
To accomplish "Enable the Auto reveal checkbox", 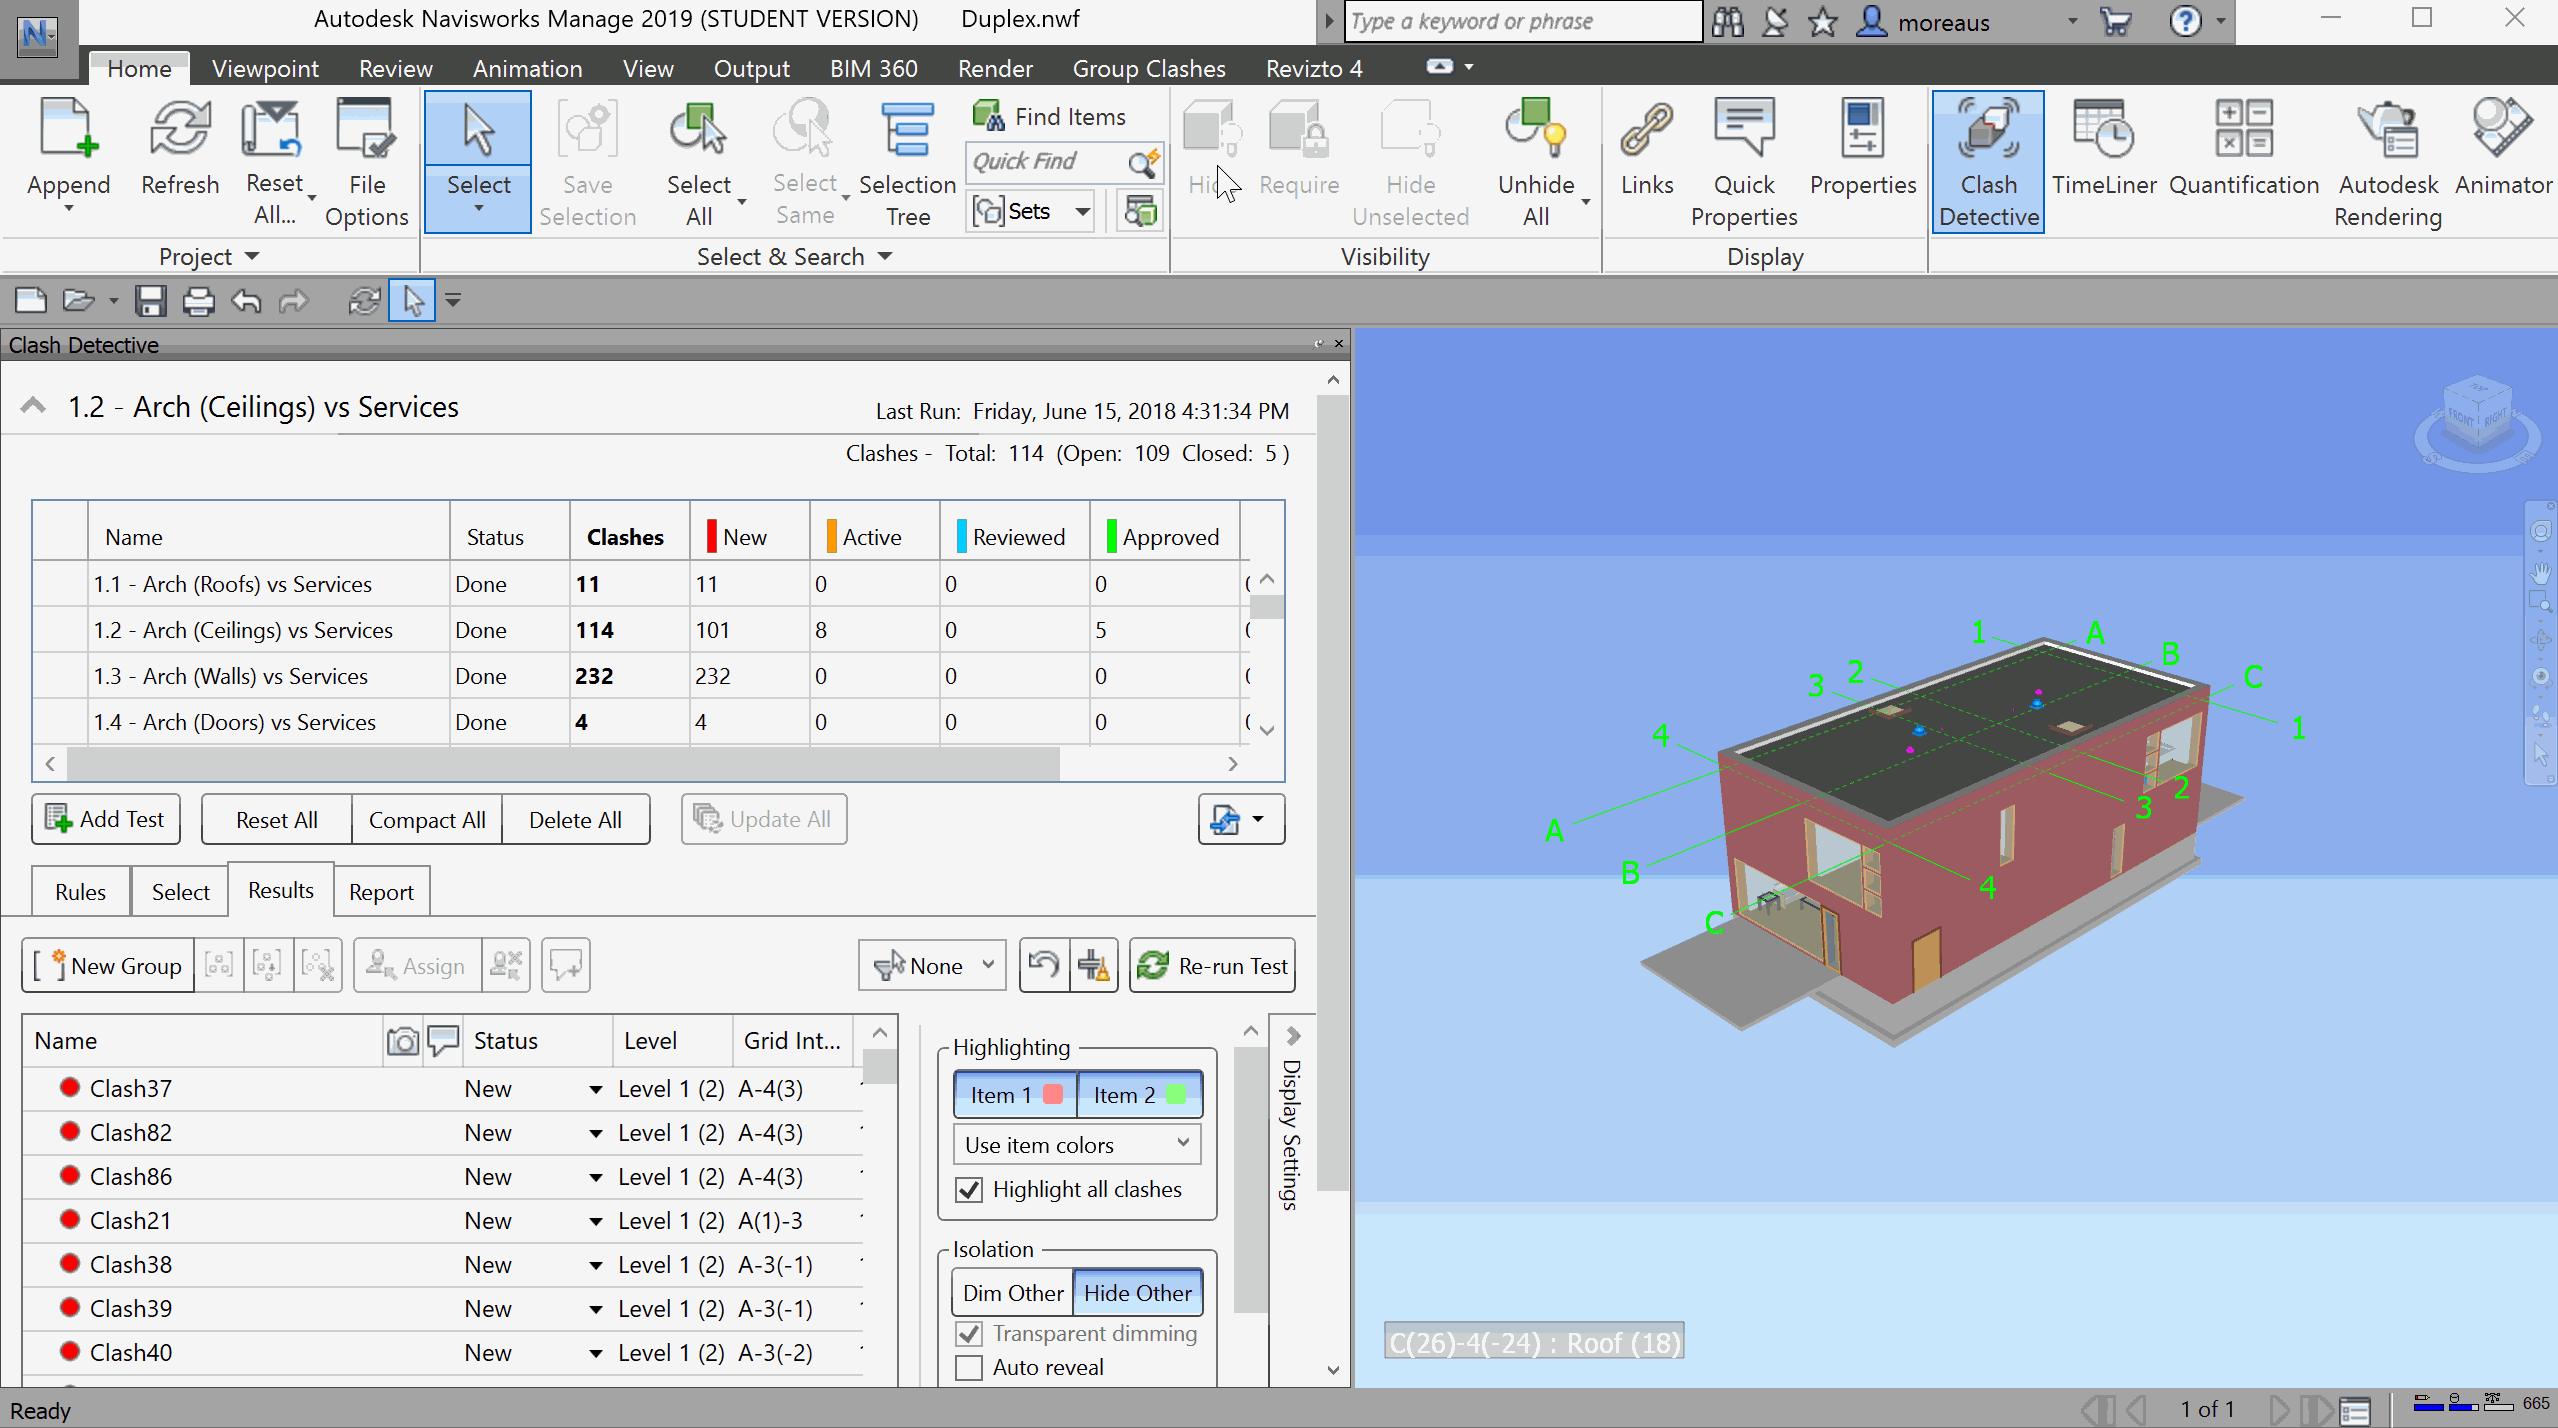I will coord(969,1367).
